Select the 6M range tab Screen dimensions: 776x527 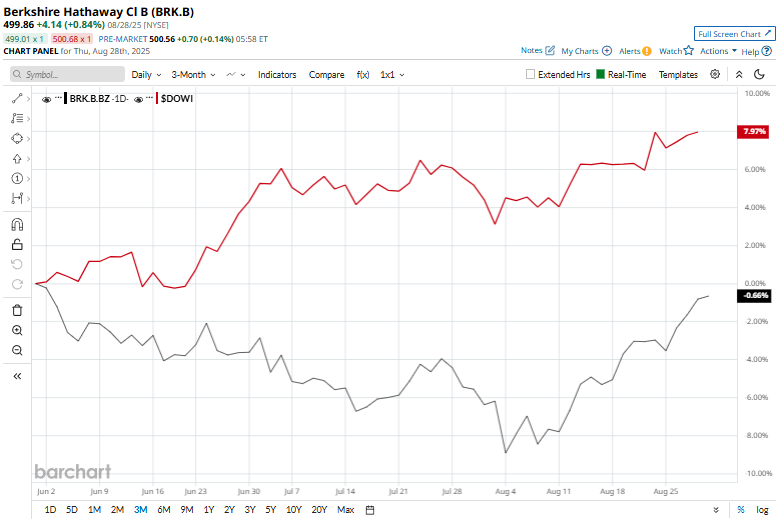164,510
